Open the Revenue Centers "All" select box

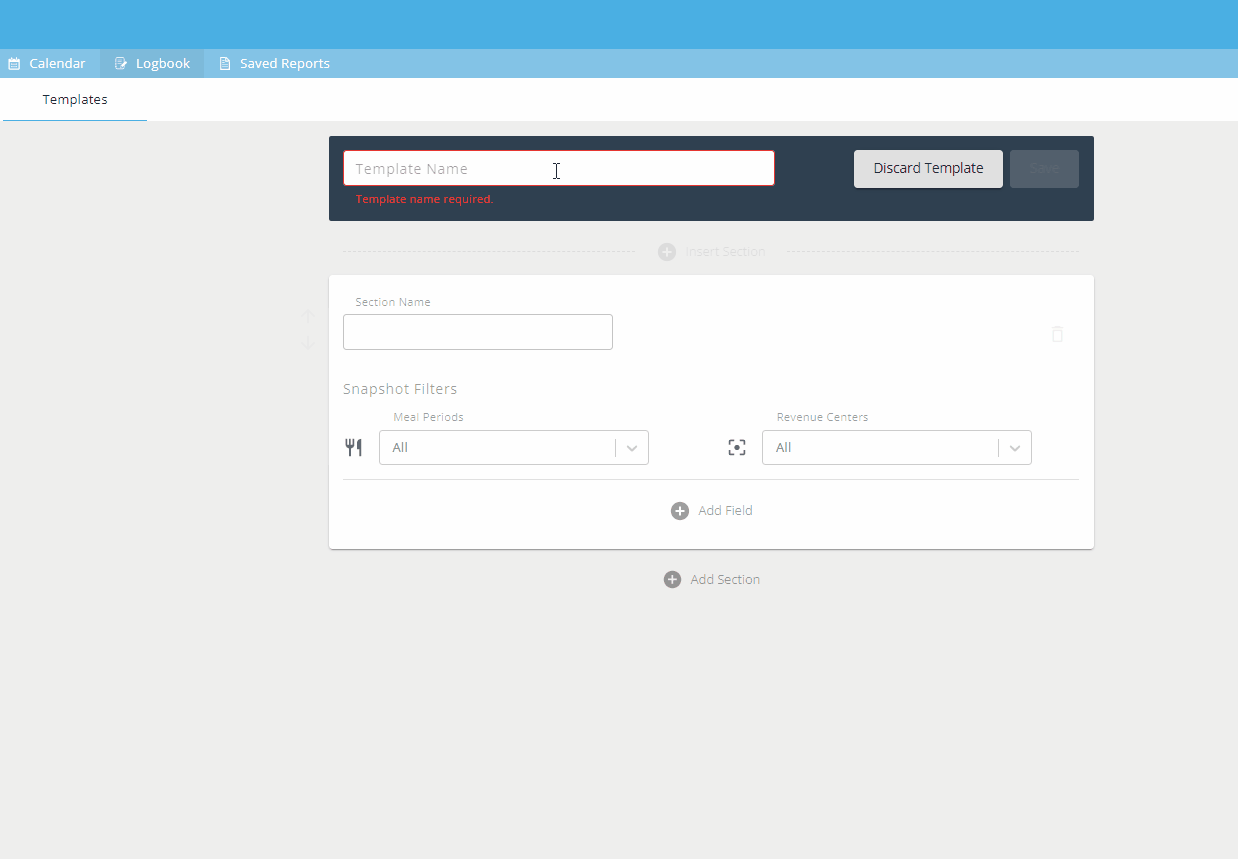point(880,448)
